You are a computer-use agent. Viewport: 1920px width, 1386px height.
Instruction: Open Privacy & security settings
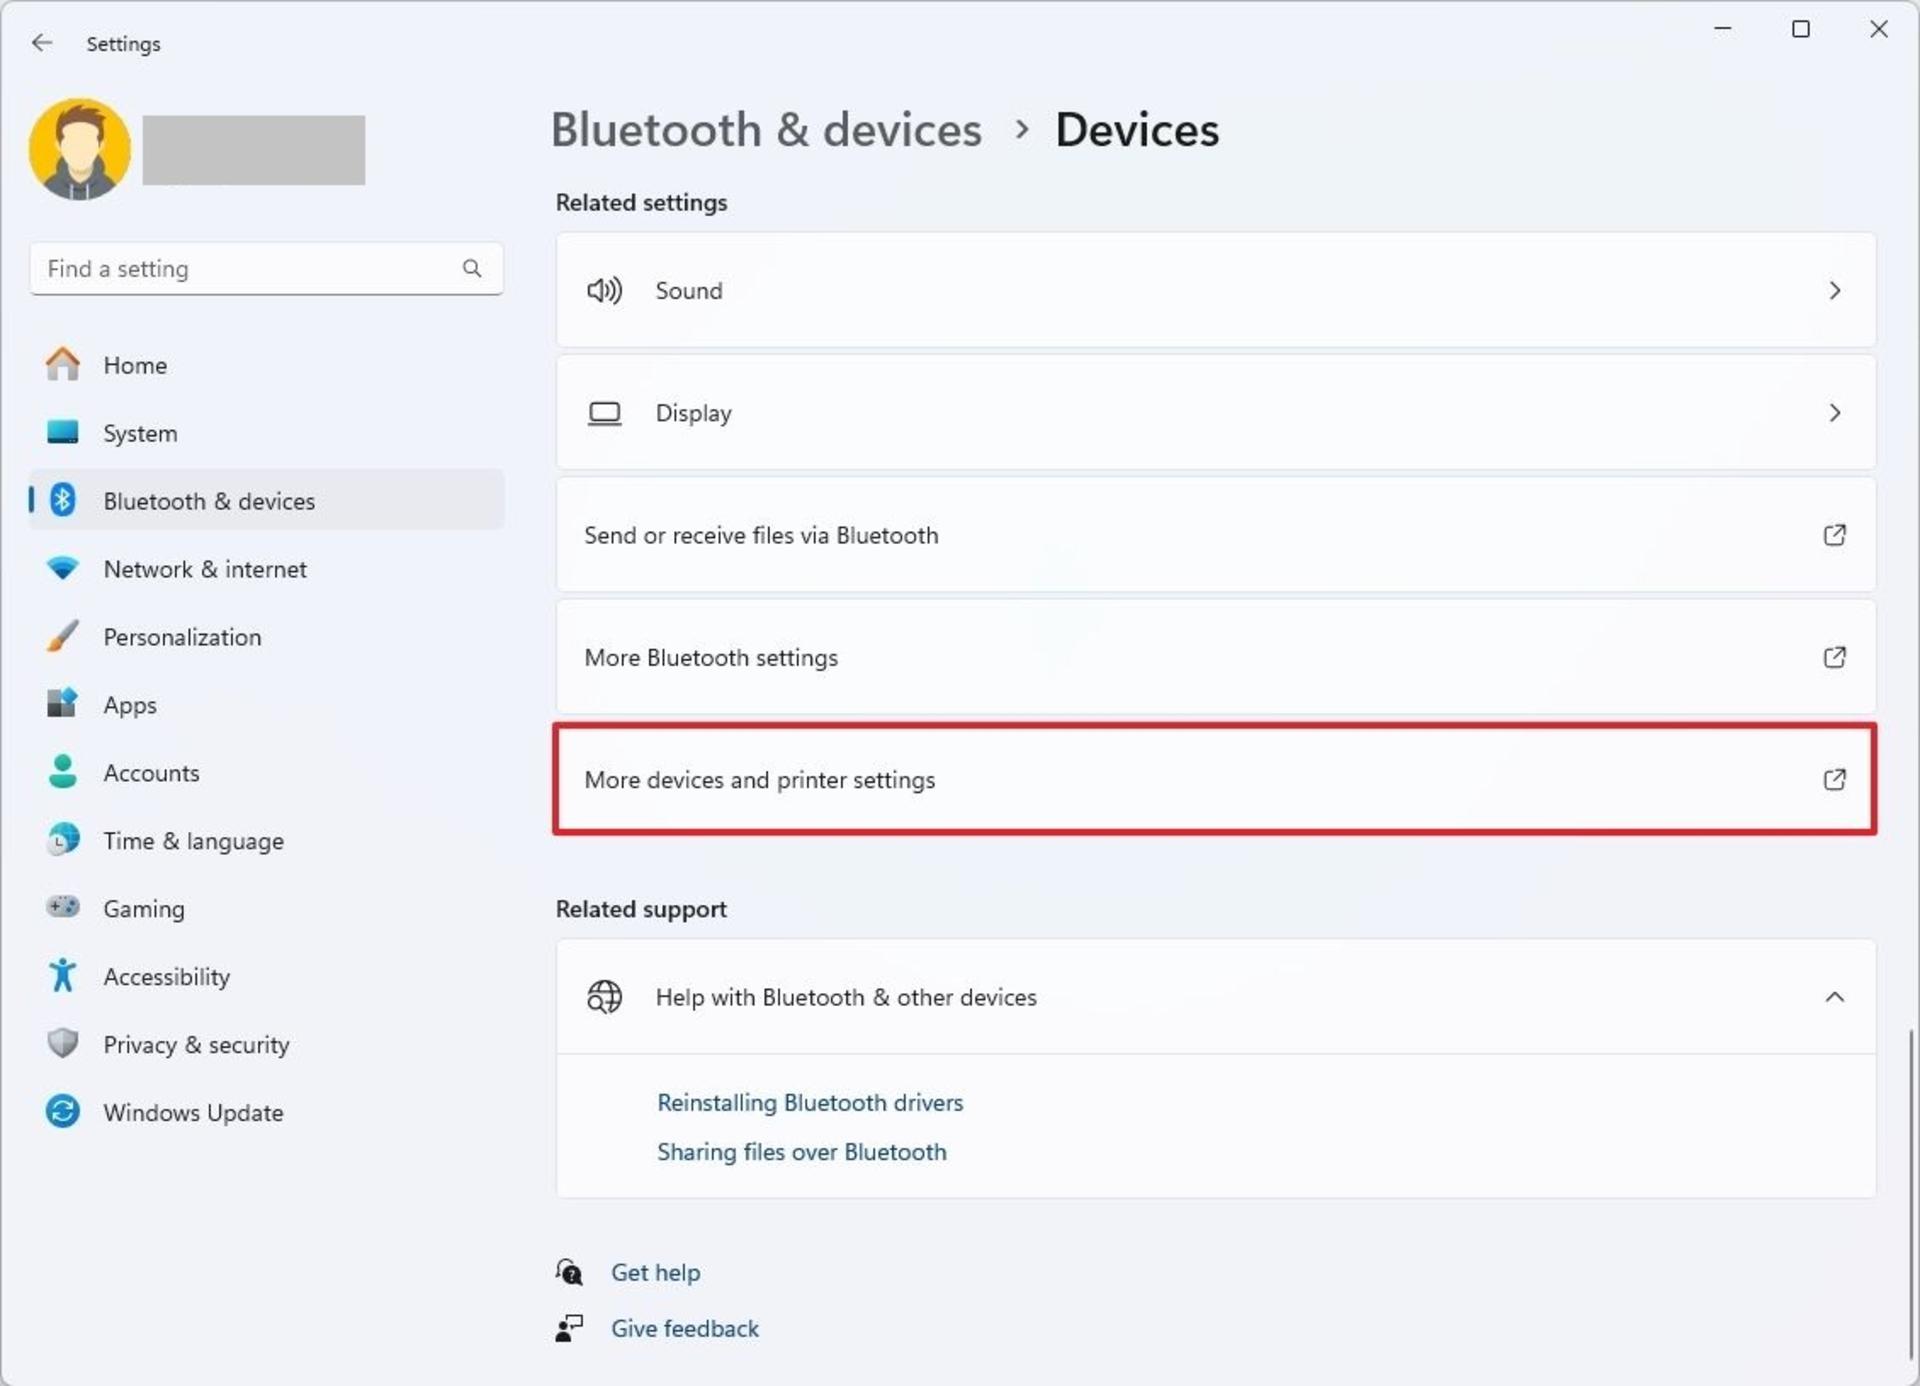point(266,1044)
